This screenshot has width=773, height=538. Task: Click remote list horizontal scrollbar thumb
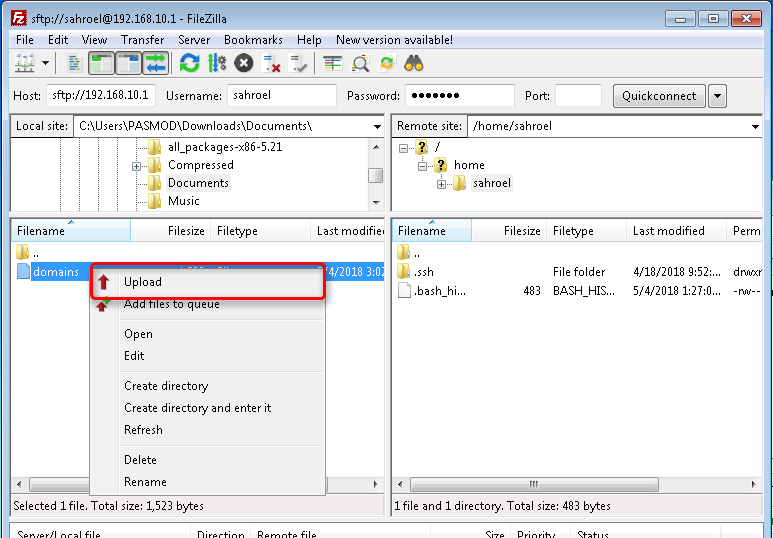click(534, 484)
